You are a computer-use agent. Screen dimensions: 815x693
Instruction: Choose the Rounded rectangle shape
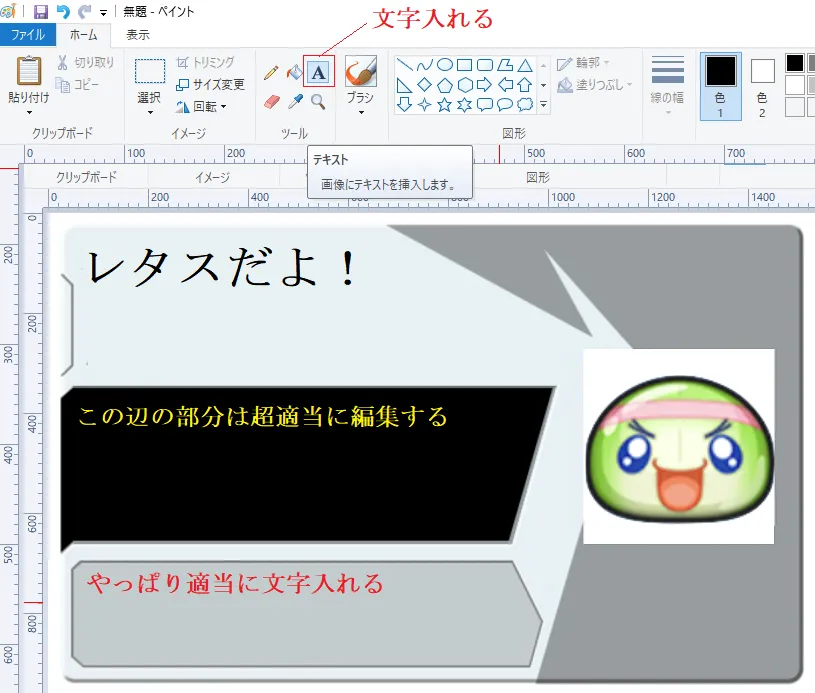tap(484, 65)
